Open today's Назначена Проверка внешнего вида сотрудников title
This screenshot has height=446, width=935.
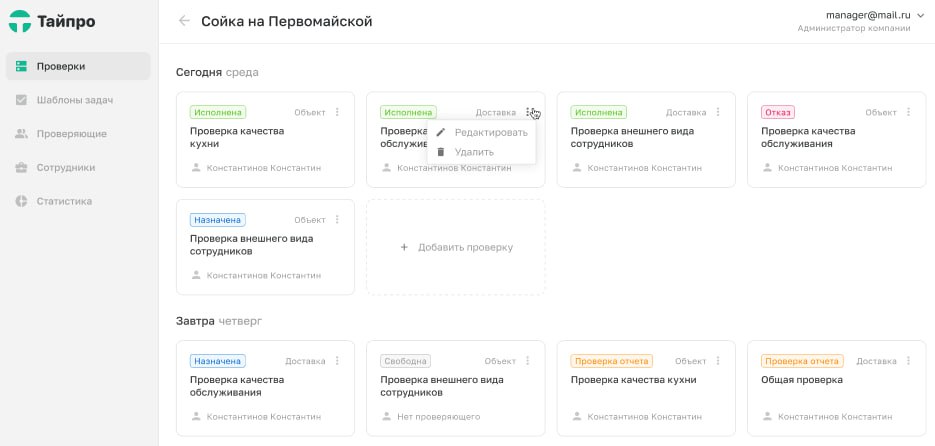(252, 245)
